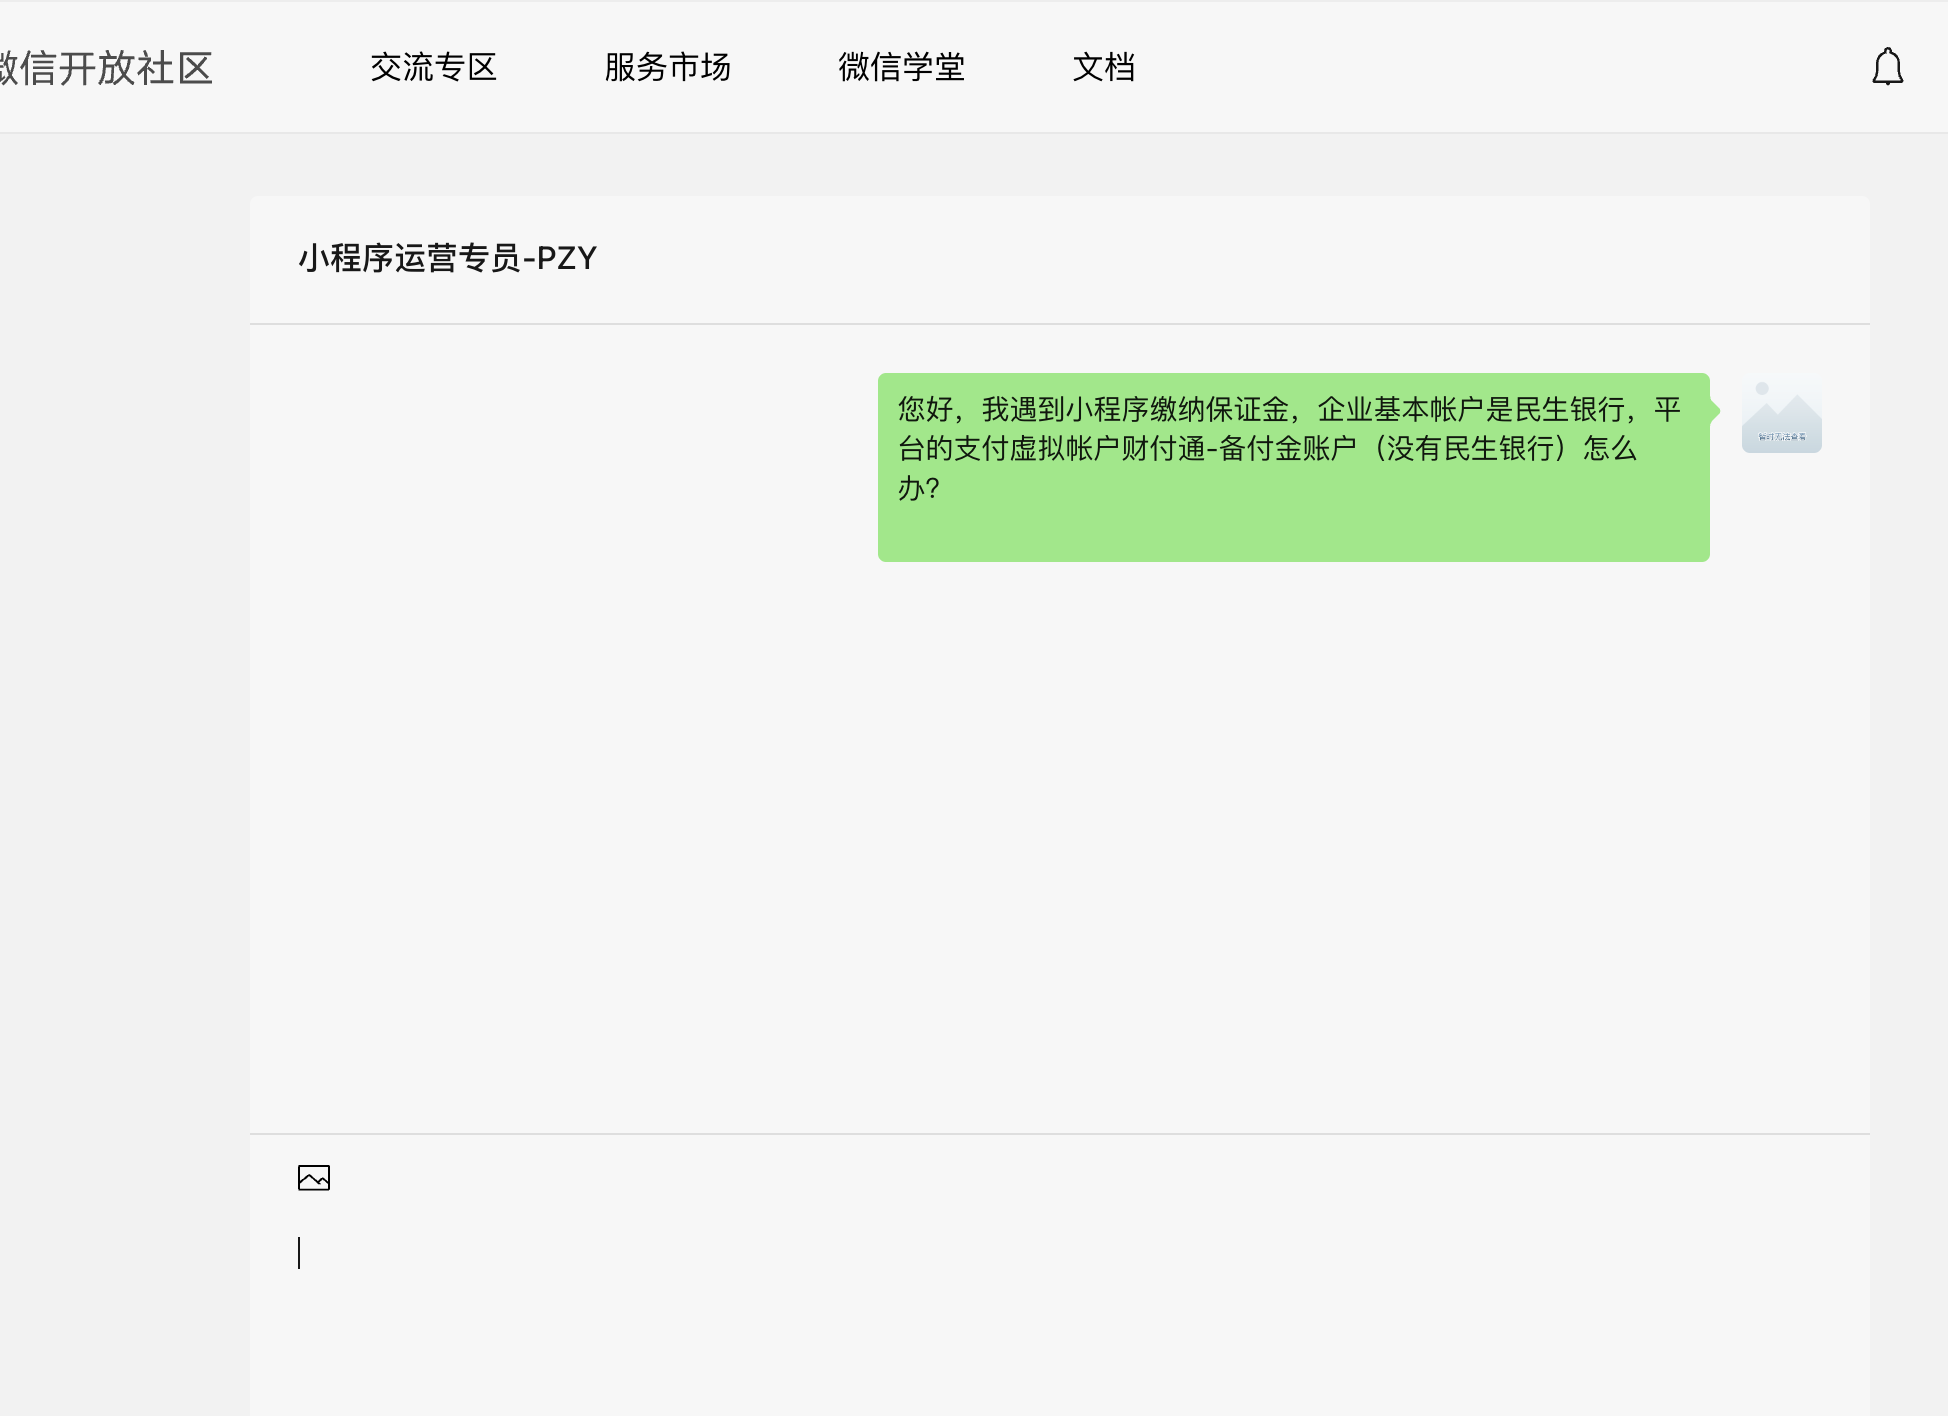This screenshot has width=1948, height=1416.
Task: Click the word 您好 in the message
Action: pos(925,409)
